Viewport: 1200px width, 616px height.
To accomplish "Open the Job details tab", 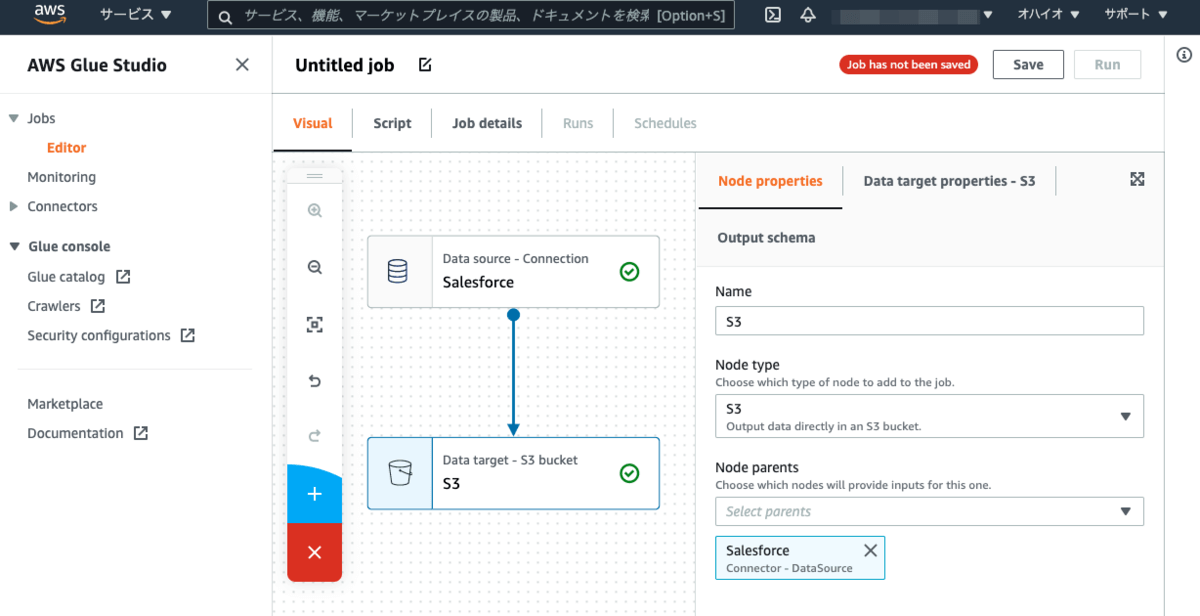I will (487, 123).
